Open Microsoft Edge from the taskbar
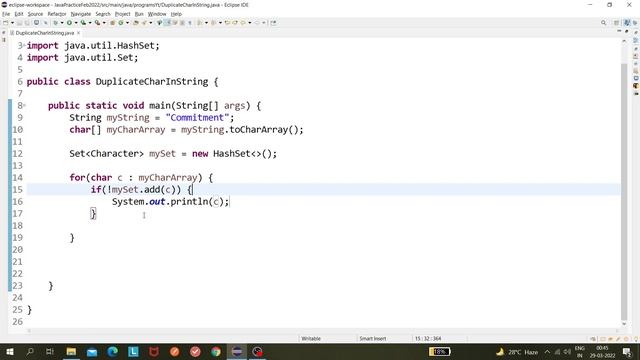The image size is (640, 360). (x=113, y=351)
